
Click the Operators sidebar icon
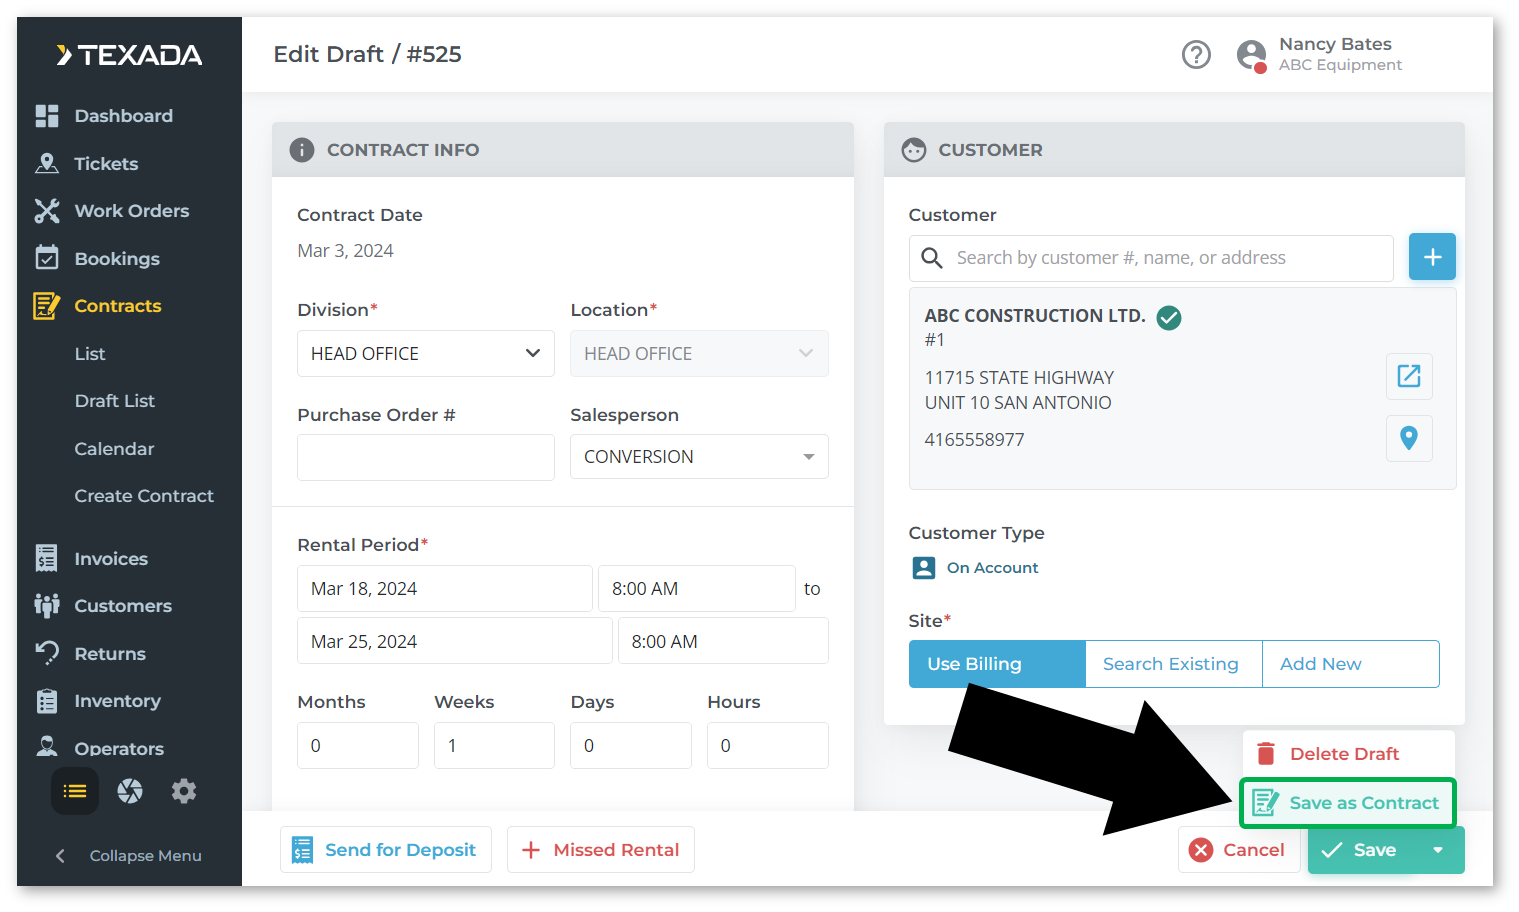47,747
